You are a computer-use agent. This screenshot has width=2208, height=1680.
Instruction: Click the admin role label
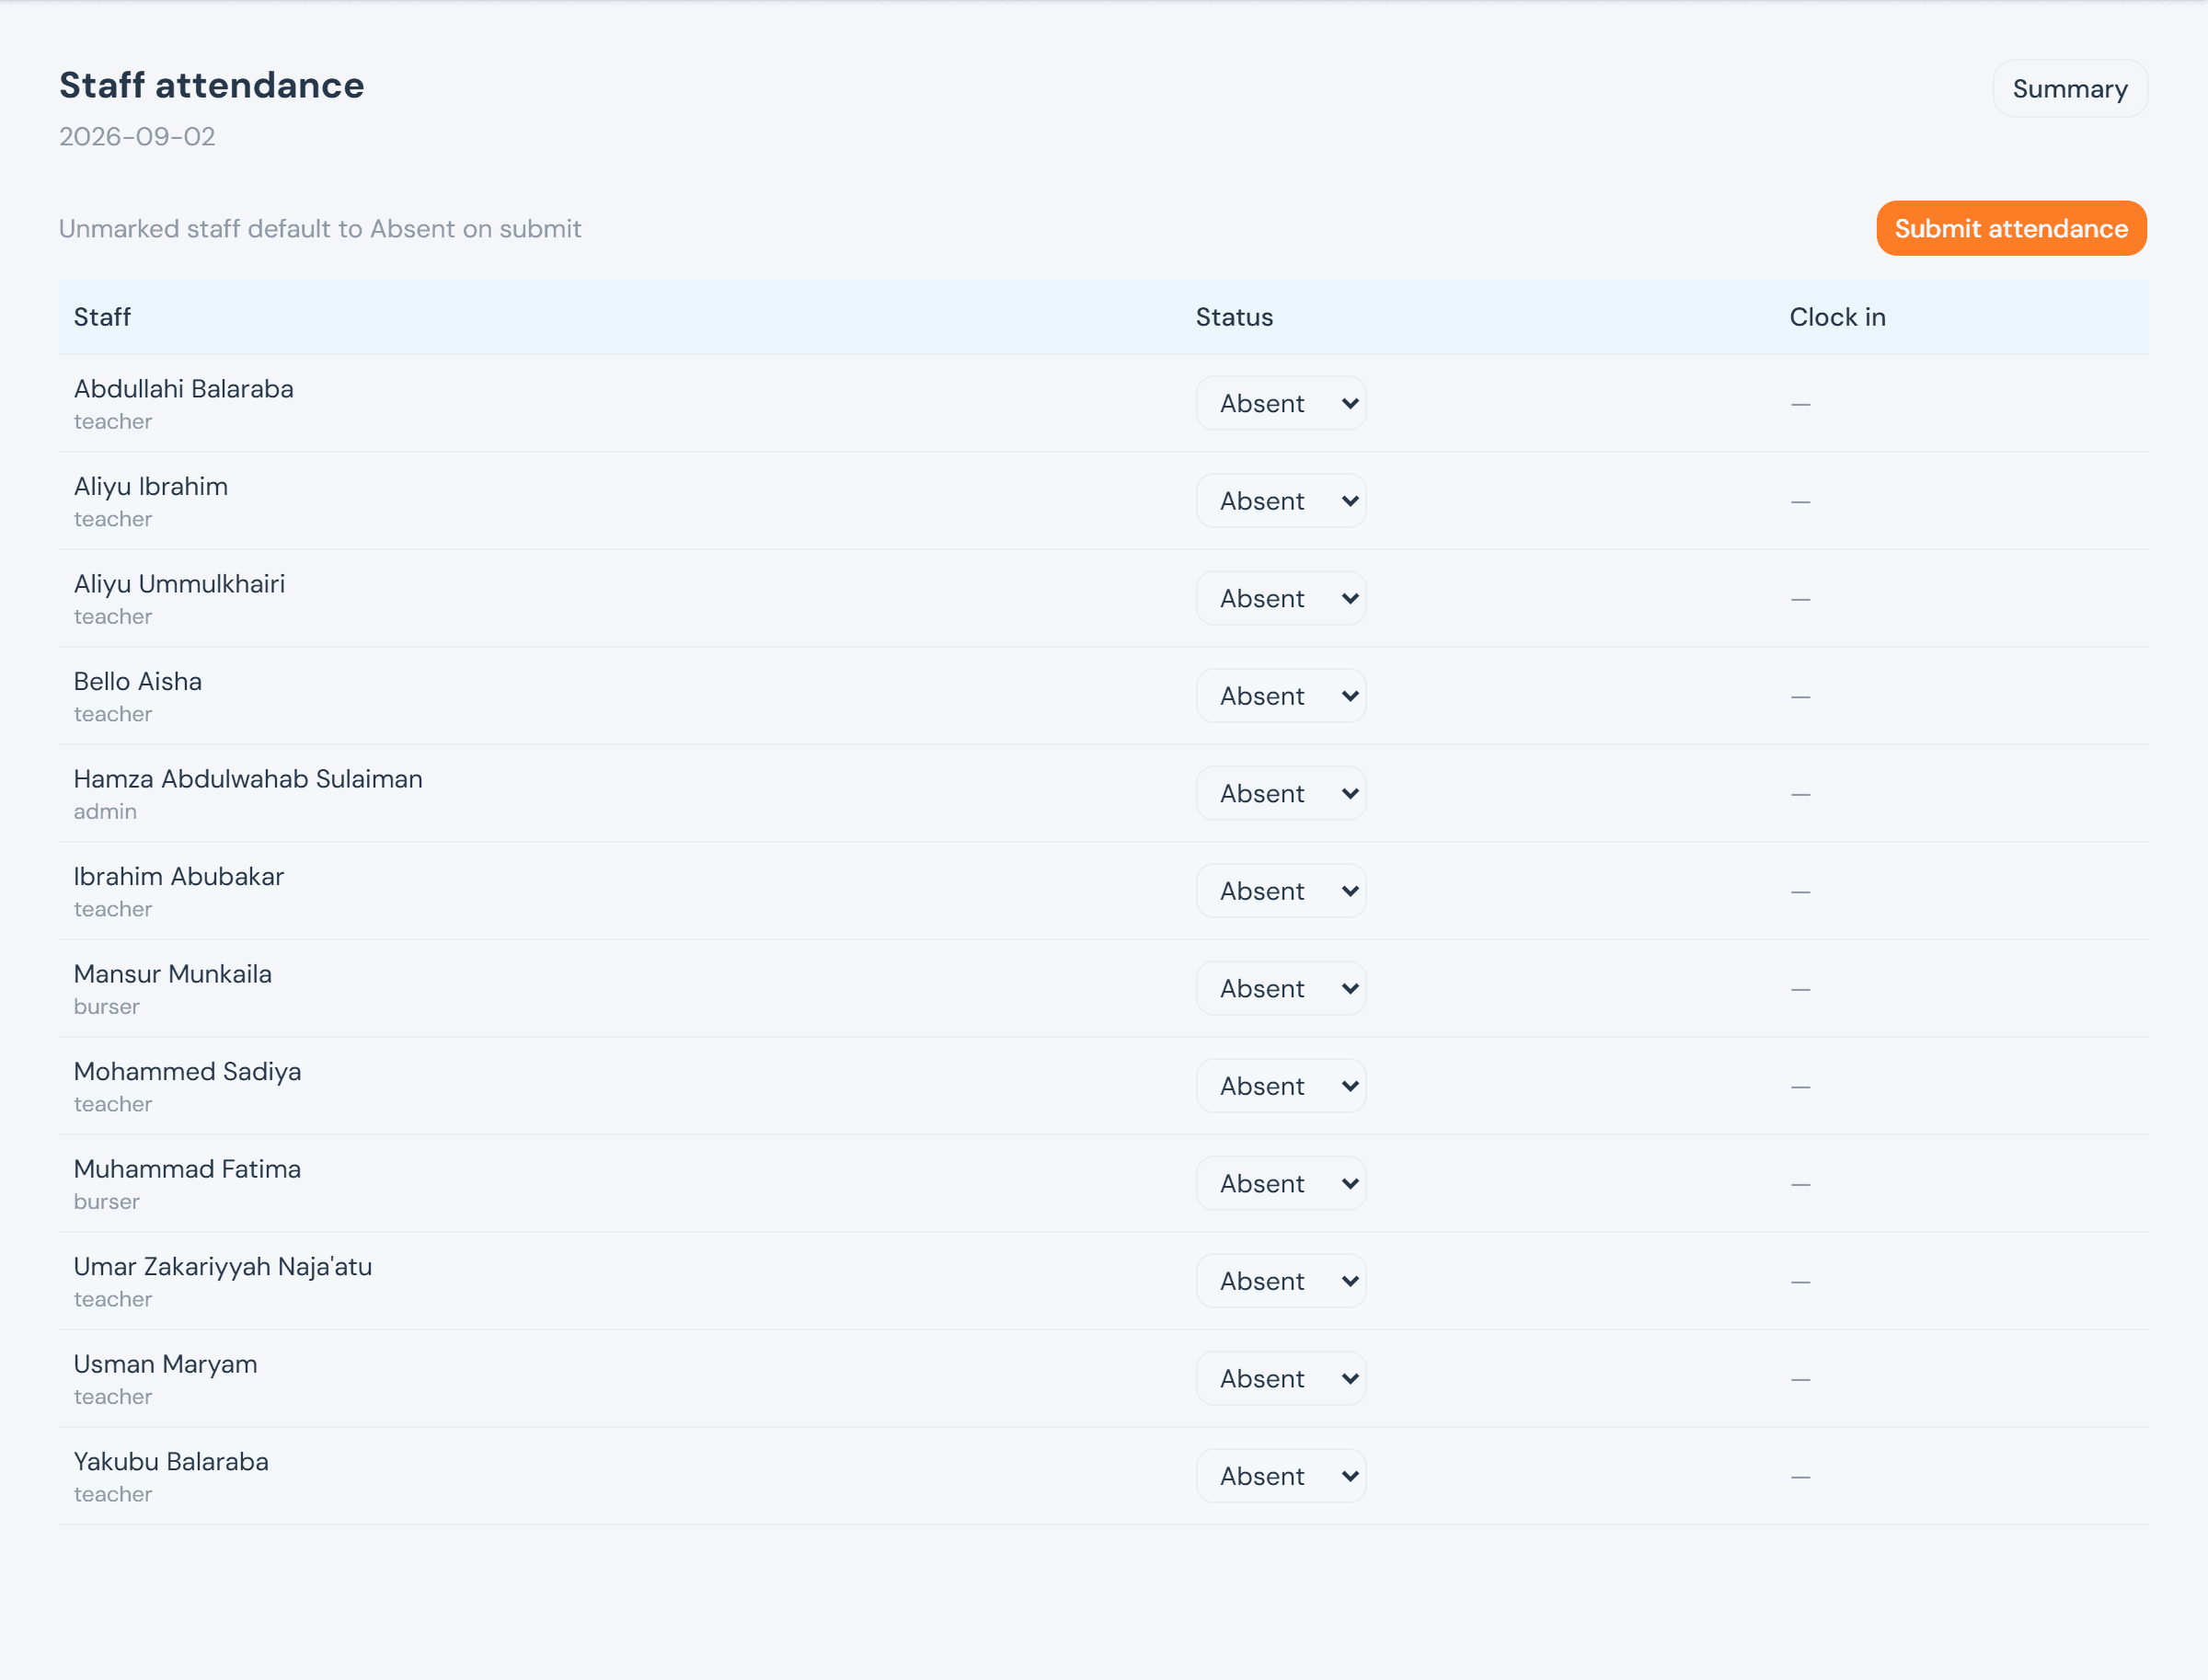point(105,812)
